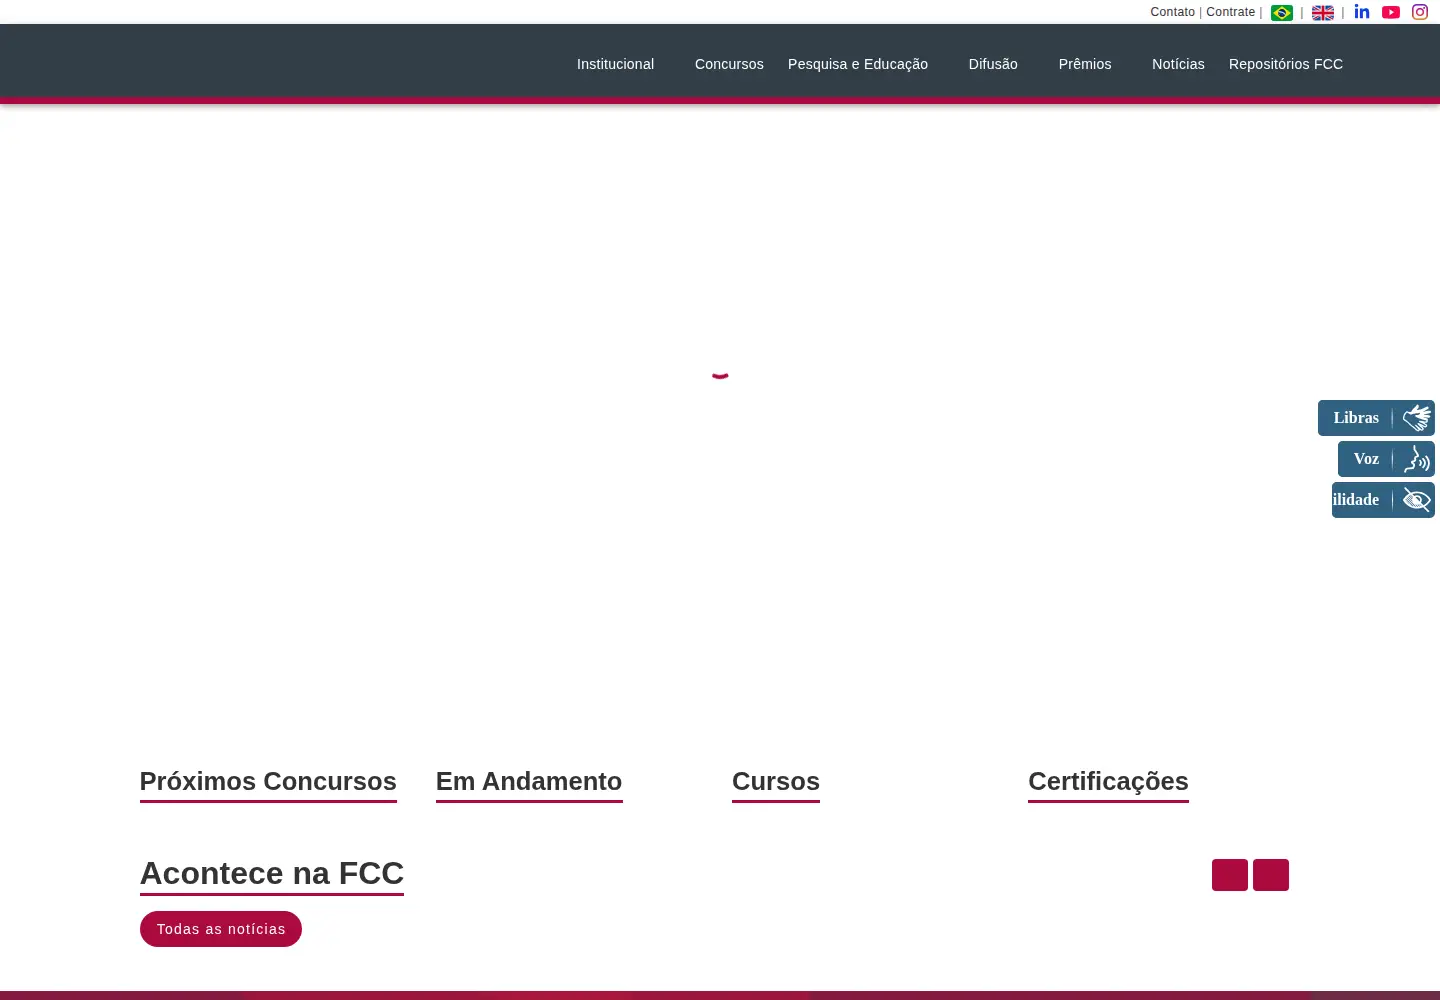Open the Em Andamento heading
The image size is (1440, 1000).
529,782
